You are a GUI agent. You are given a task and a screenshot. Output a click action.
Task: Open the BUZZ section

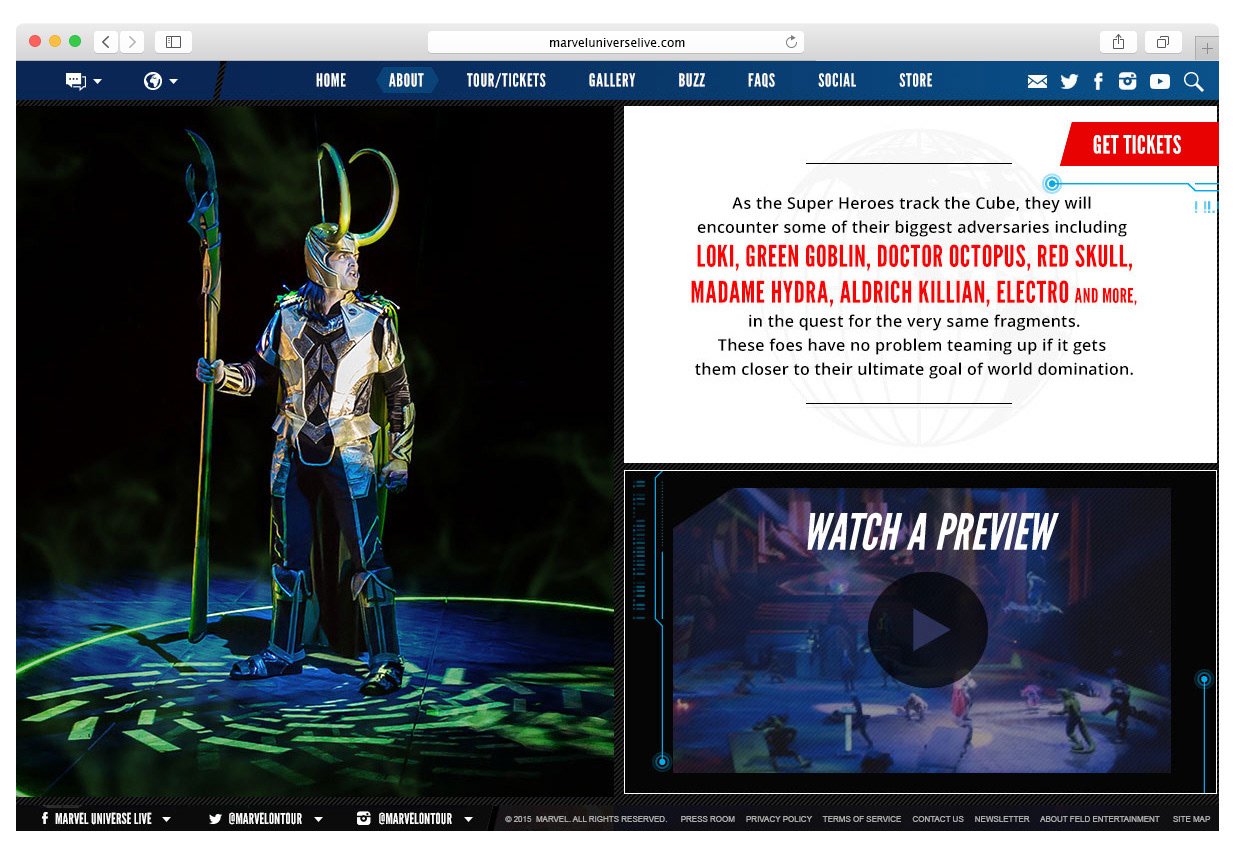click(x=692, y=81)
